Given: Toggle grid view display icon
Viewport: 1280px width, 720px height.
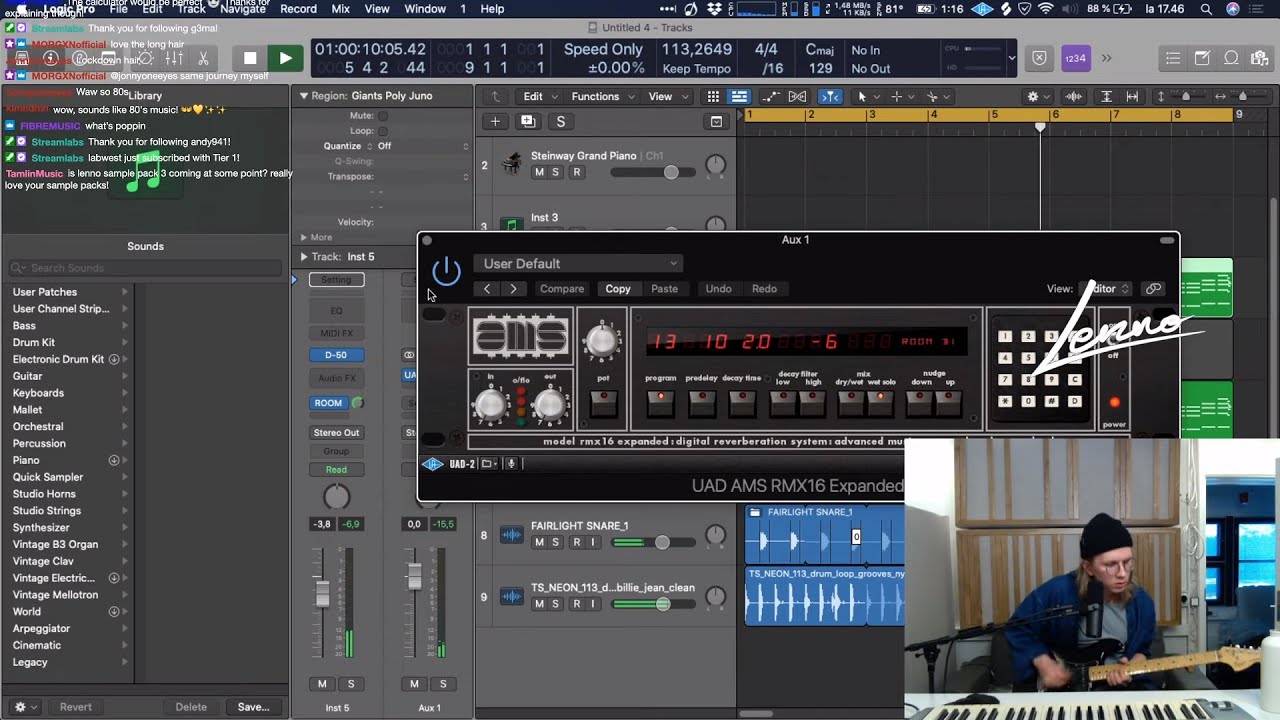Looking at the screenshot, I should 713,97.
